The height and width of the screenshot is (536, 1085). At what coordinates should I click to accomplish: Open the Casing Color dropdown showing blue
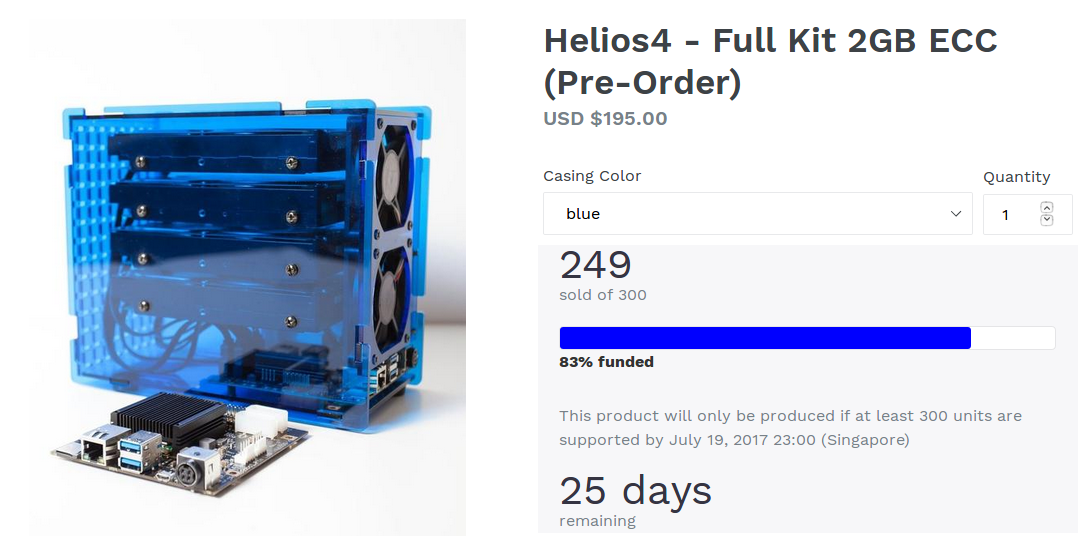point(758,214)
